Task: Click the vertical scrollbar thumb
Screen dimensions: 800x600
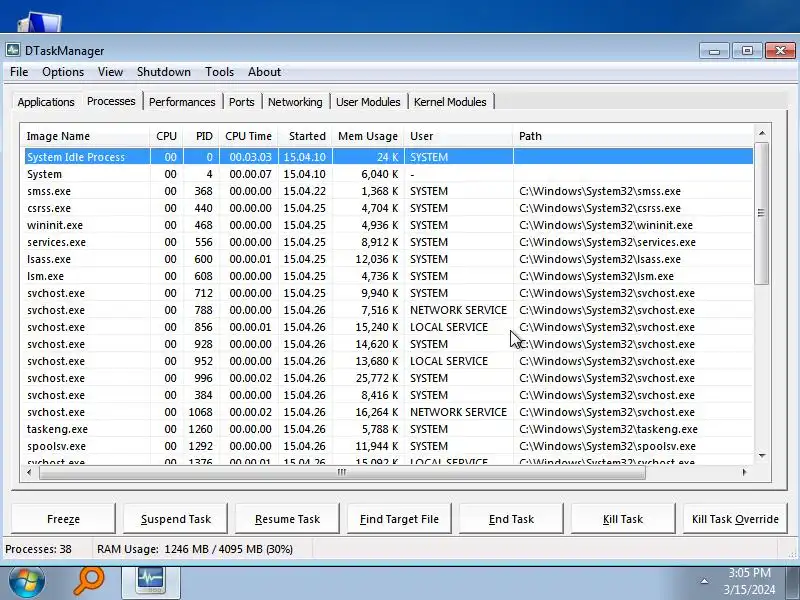Action: [x=762, y=213]
